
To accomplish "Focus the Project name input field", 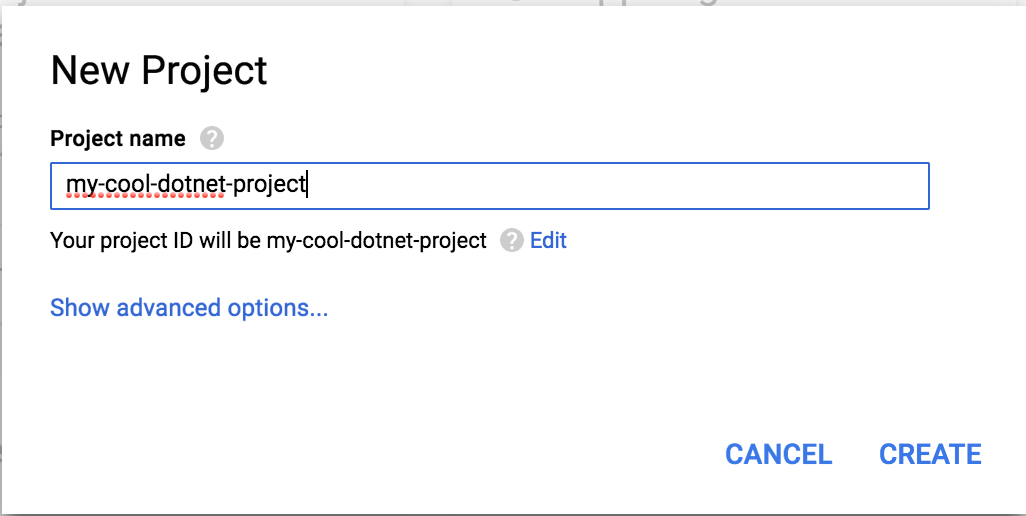I will (x=600, y=186).
